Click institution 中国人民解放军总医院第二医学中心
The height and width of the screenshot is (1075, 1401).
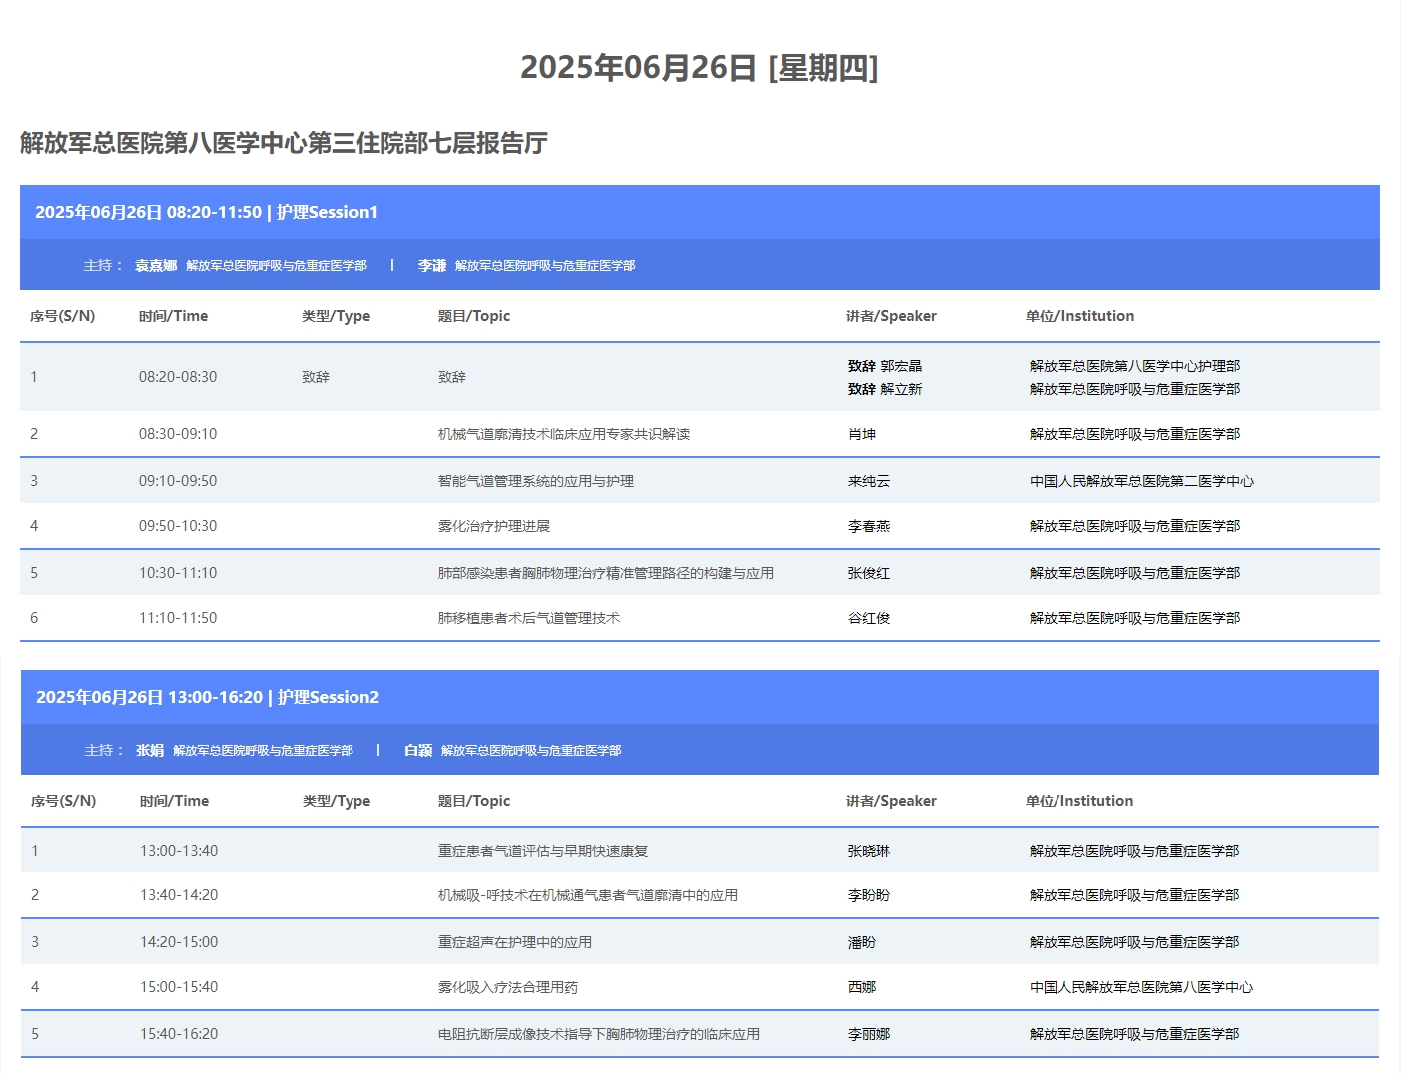pyautogui.click(x=1142, y=481)
